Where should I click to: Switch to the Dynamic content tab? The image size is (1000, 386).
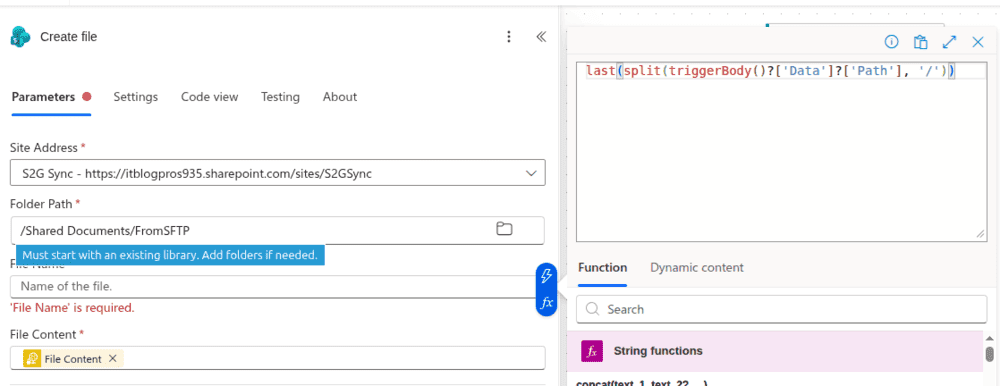[x=696, y=267]
